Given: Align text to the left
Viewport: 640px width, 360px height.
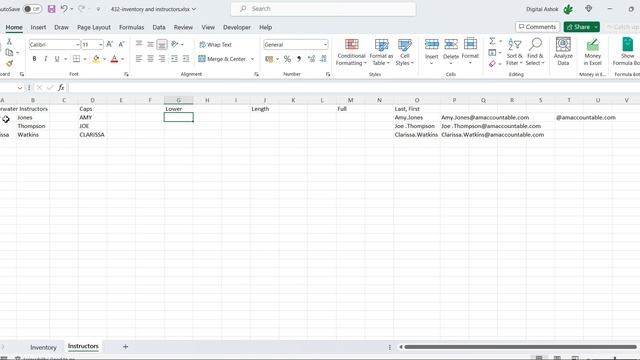Looking at the screenshot, I should pyautogui.click(x=139, y=59).
